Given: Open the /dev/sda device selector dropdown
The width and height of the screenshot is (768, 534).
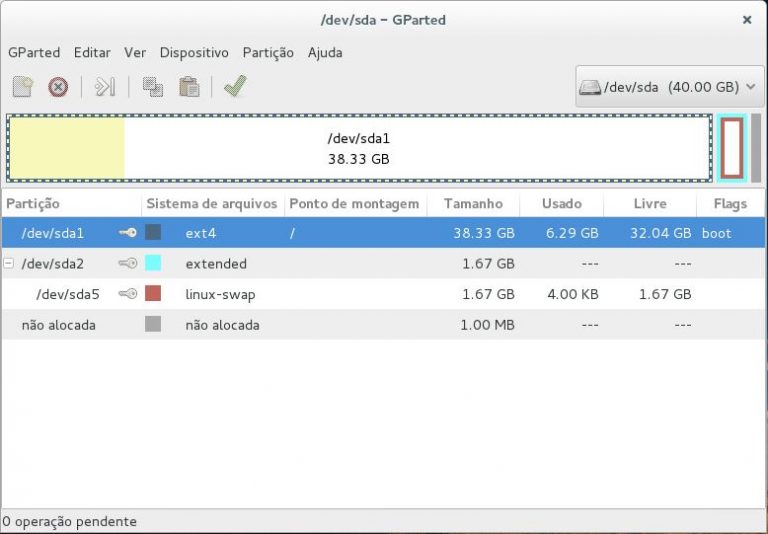Looking at the screenshot, I should tap(668, 87).
